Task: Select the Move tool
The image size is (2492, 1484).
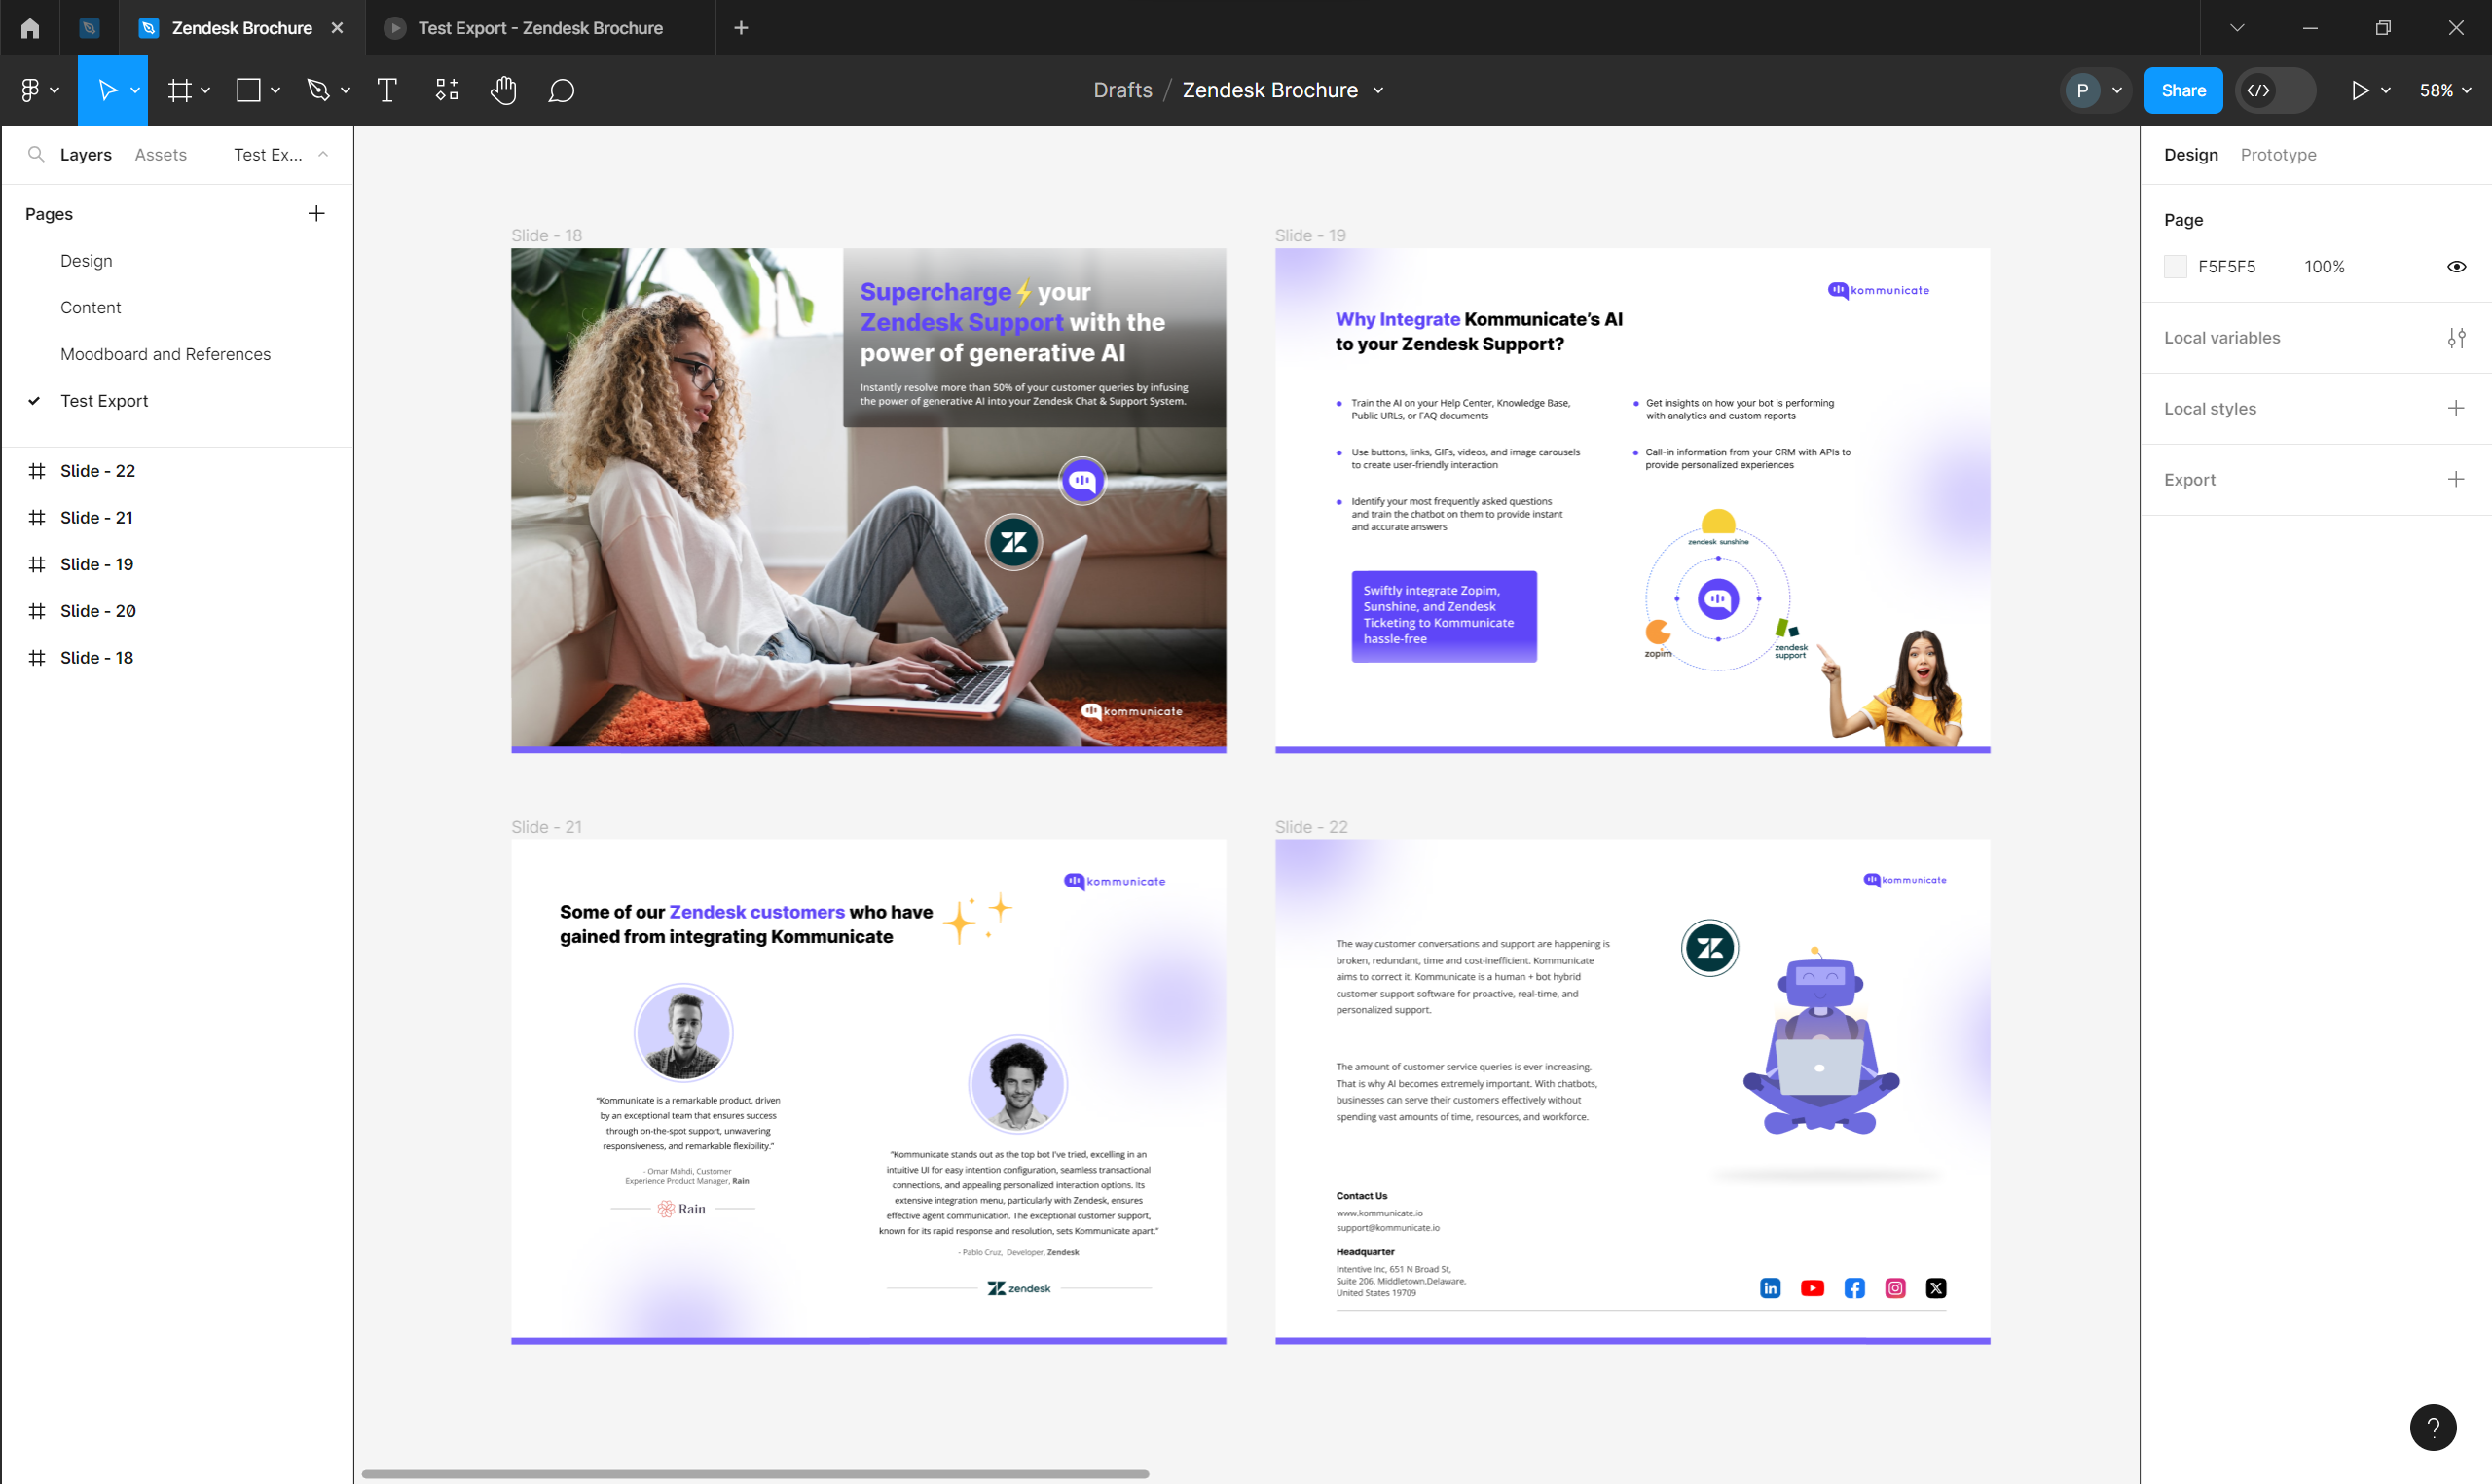Action: (107, 90)
